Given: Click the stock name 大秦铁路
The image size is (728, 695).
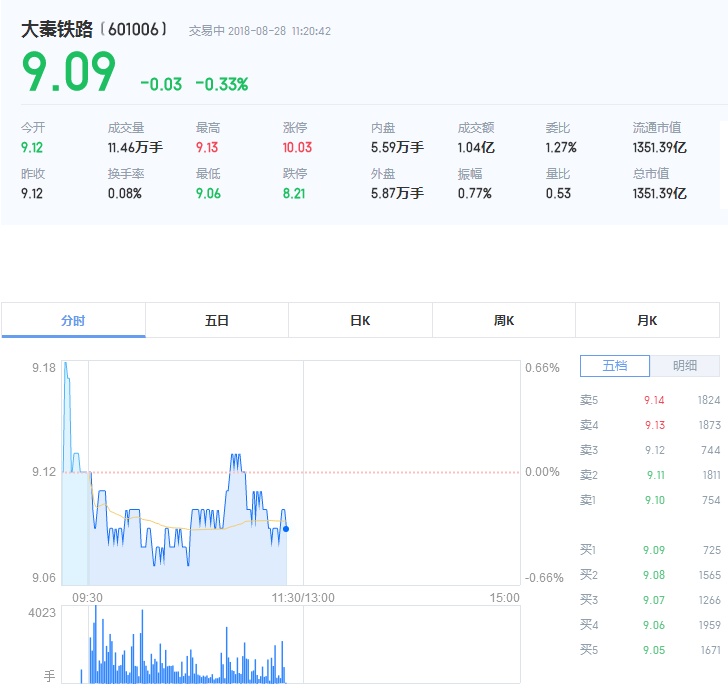Looking at the screenshot, I should pos(57,29).
